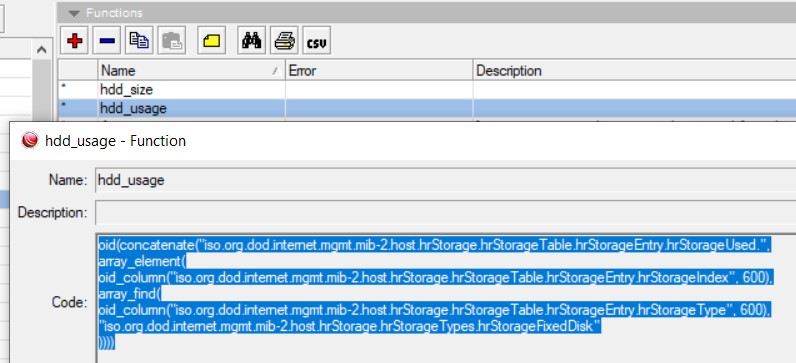Click the Name field in the hdd_usage dialog
This screenshot has height=363, width=796.
click(x=445, y=180)
